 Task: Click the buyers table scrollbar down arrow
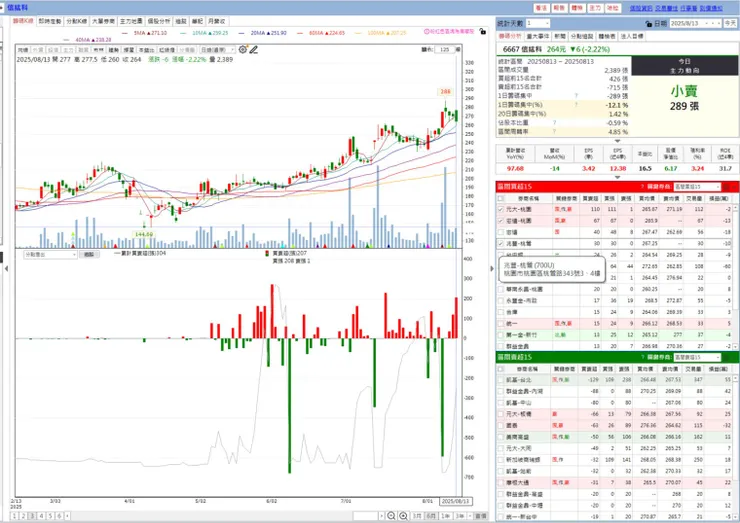click(x=735, y=346)
